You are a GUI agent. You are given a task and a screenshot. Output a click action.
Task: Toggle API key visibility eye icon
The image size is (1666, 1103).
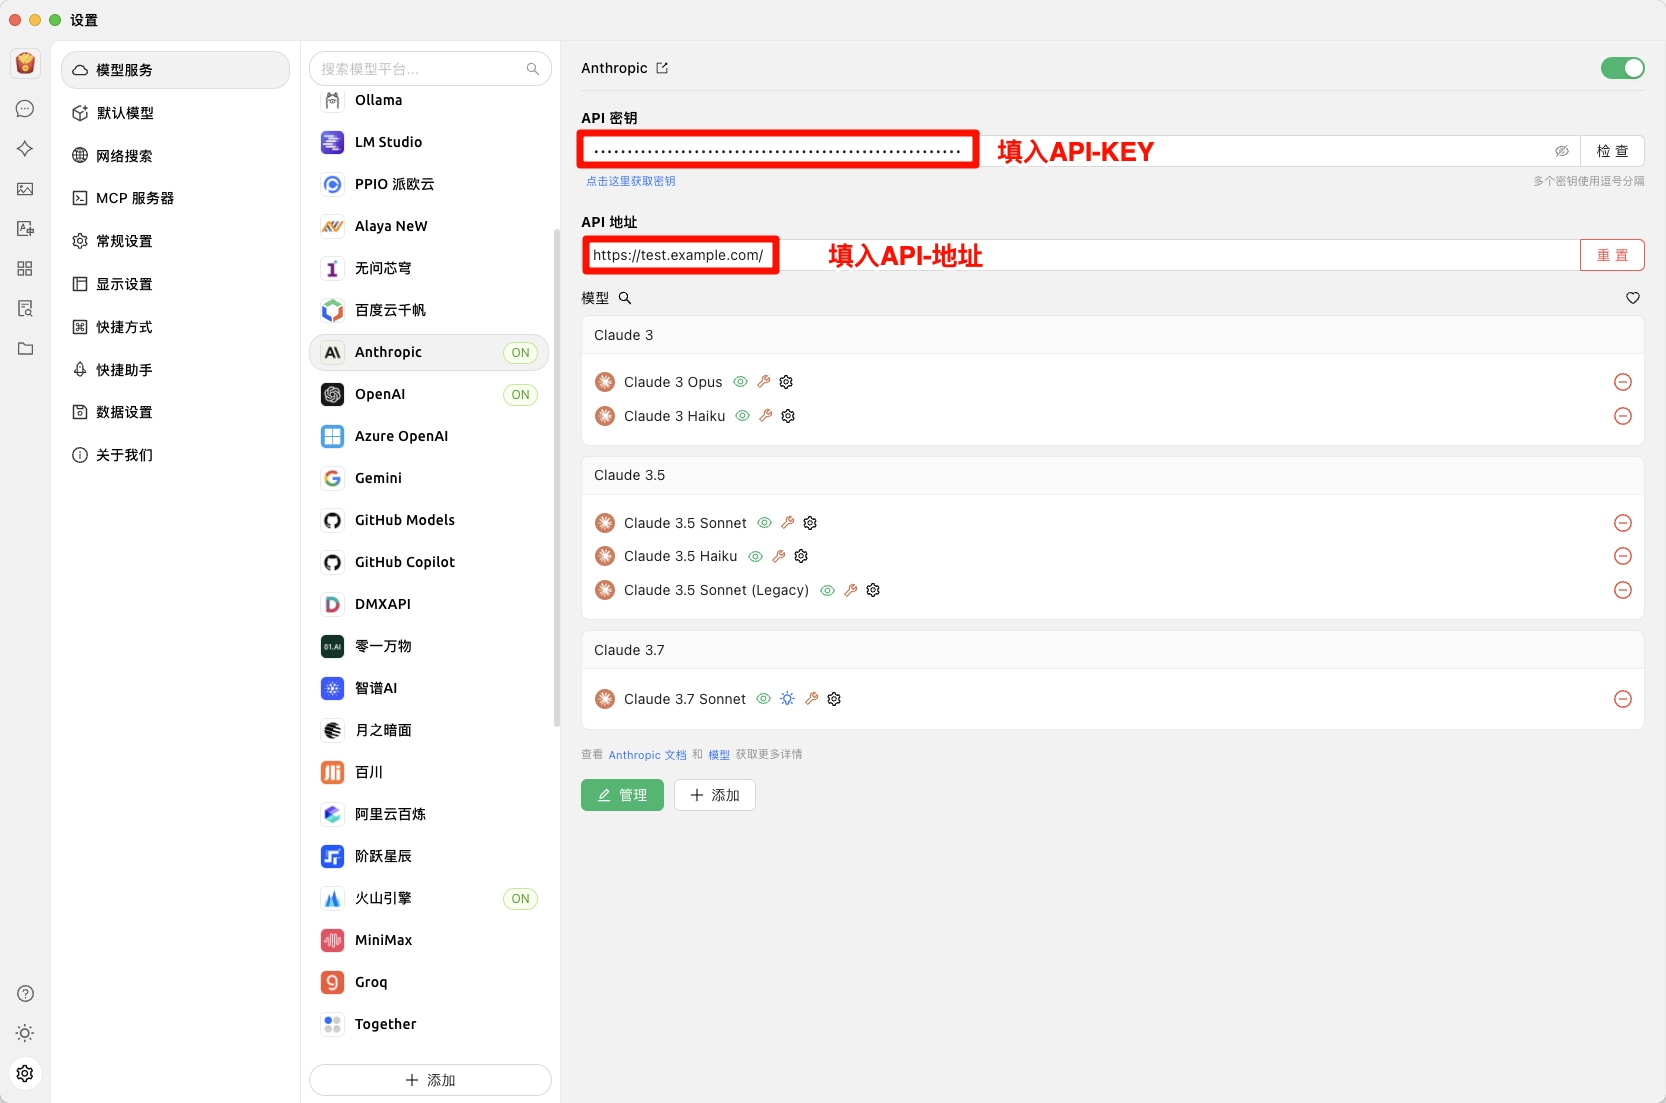tap(1562, 151)
